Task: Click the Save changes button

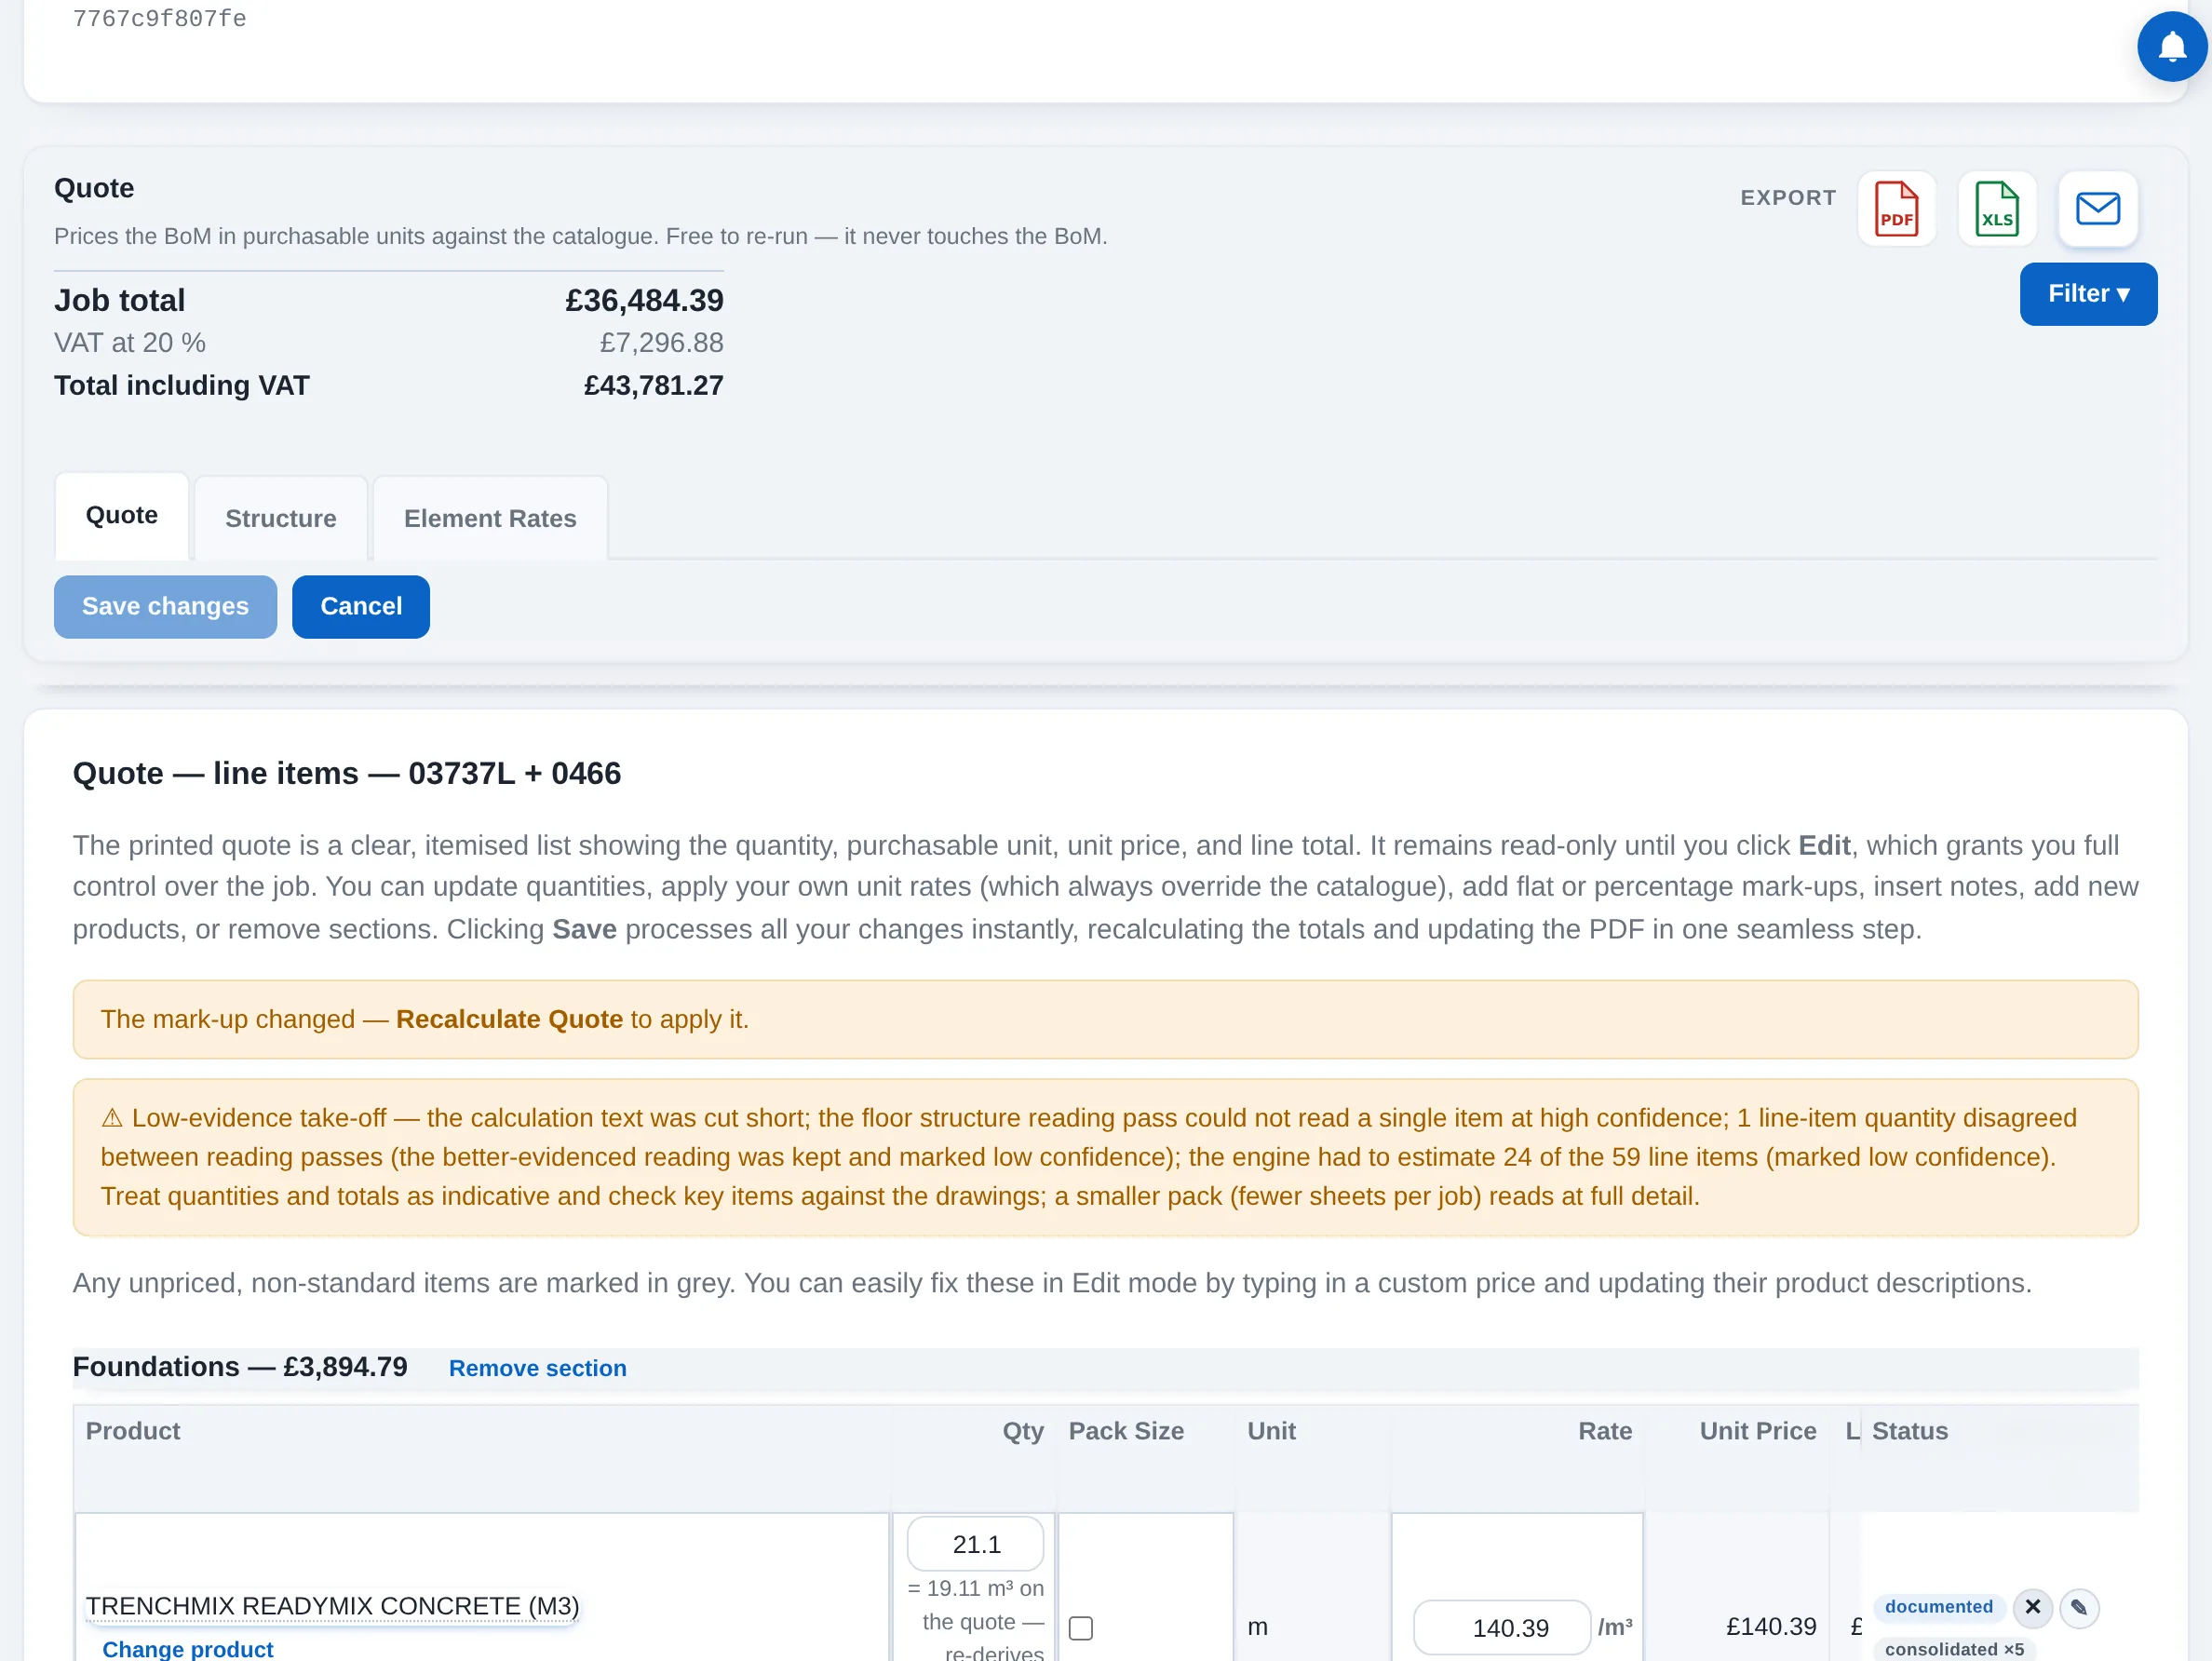Action: click(165, 606)
